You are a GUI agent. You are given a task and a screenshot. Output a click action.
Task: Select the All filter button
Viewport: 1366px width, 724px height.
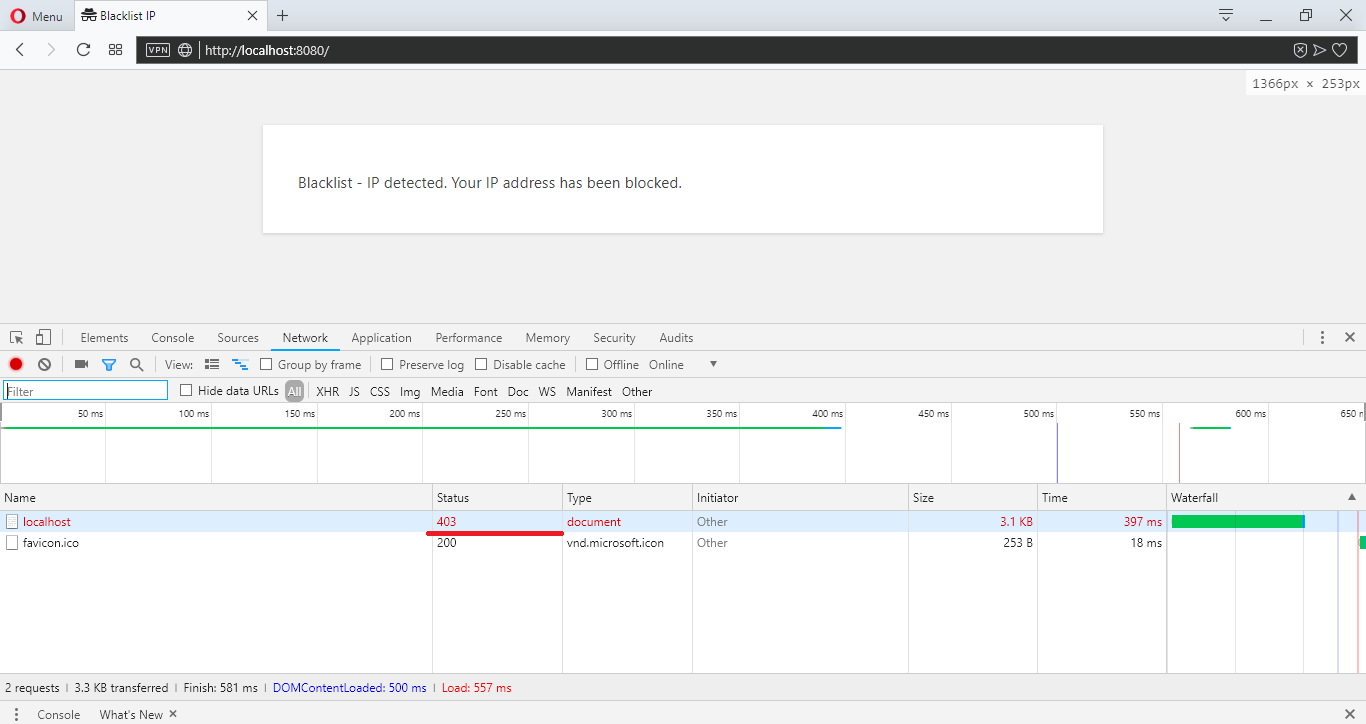[x=294, y=392]
